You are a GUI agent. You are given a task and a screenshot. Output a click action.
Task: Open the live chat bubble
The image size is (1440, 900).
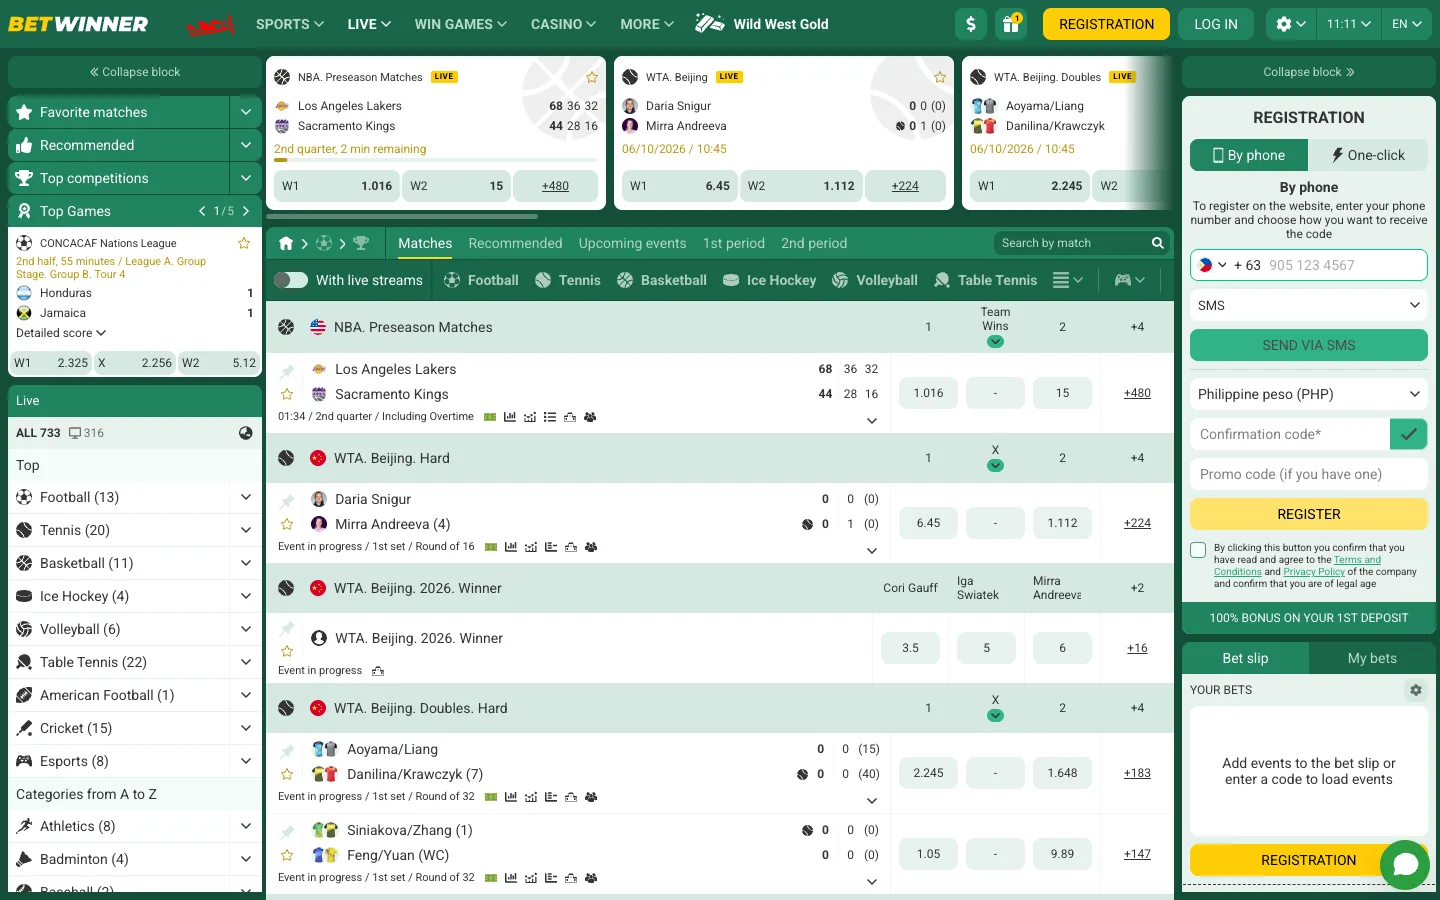coord(1405,865)
